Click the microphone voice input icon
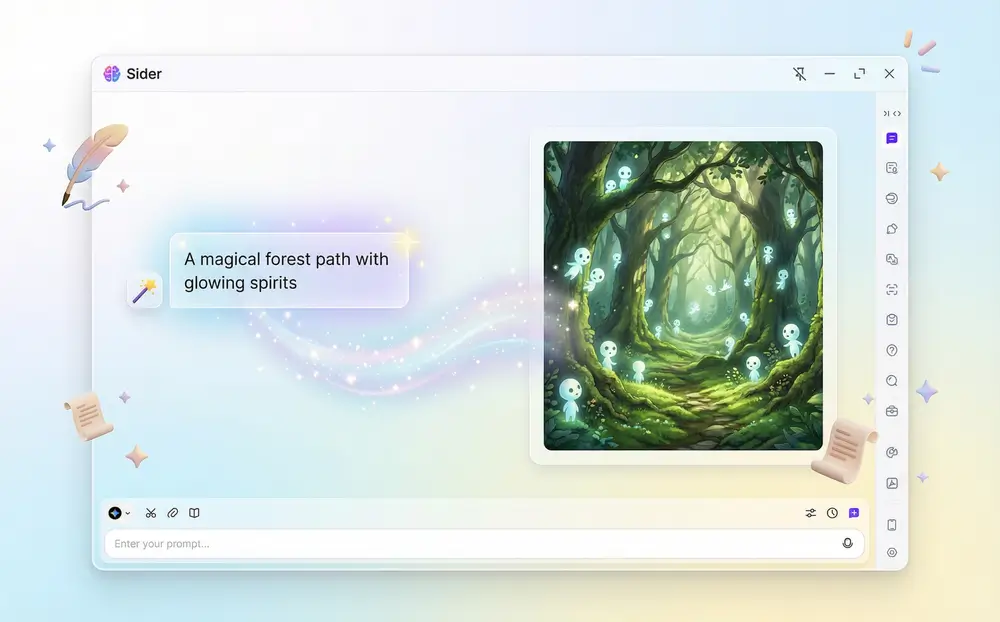This screenshot has width=1000, height=622. [x=848, y=543]
